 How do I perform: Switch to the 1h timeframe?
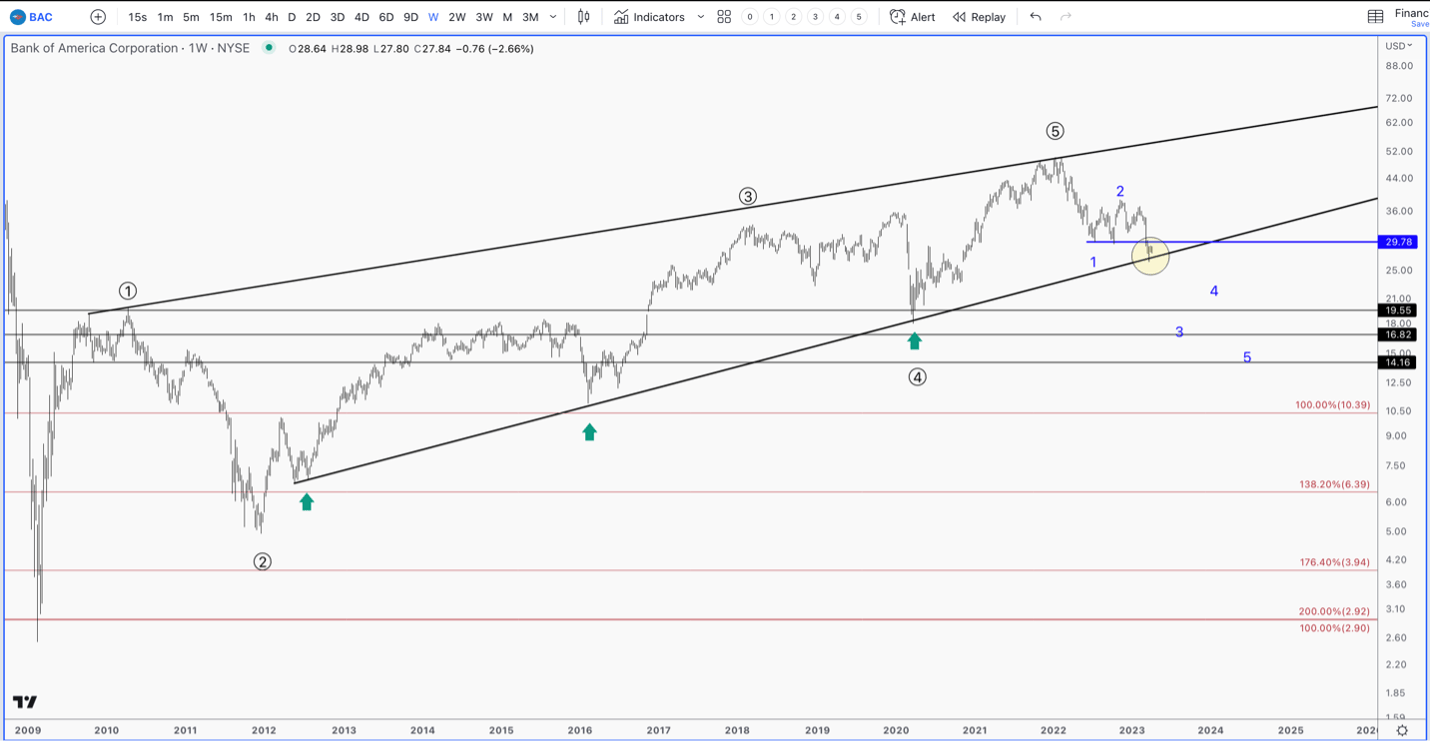click(249, 17)
